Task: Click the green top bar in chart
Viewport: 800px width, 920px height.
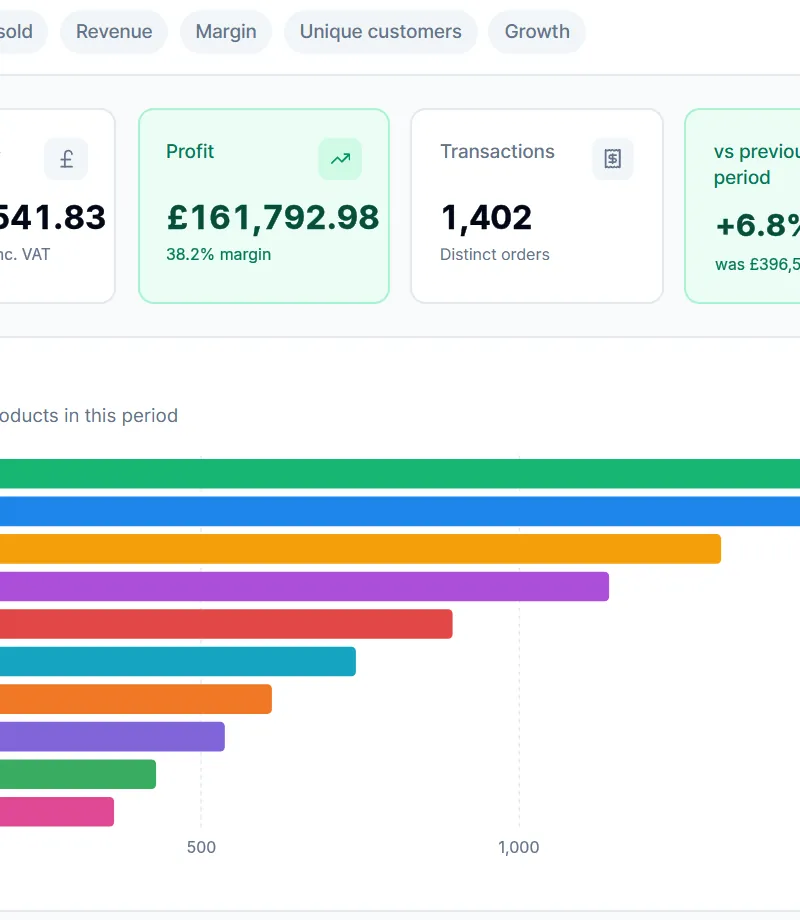Action: tap(400, 473)
